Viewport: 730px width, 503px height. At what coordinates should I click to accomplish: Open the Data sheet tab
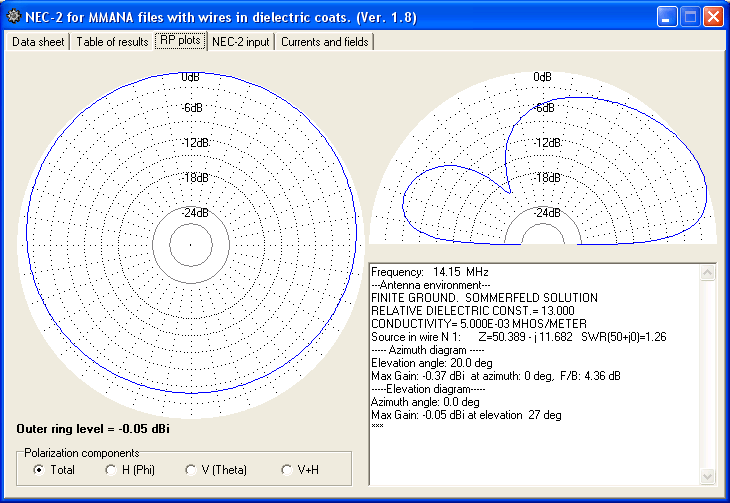[x=38, y=42]
